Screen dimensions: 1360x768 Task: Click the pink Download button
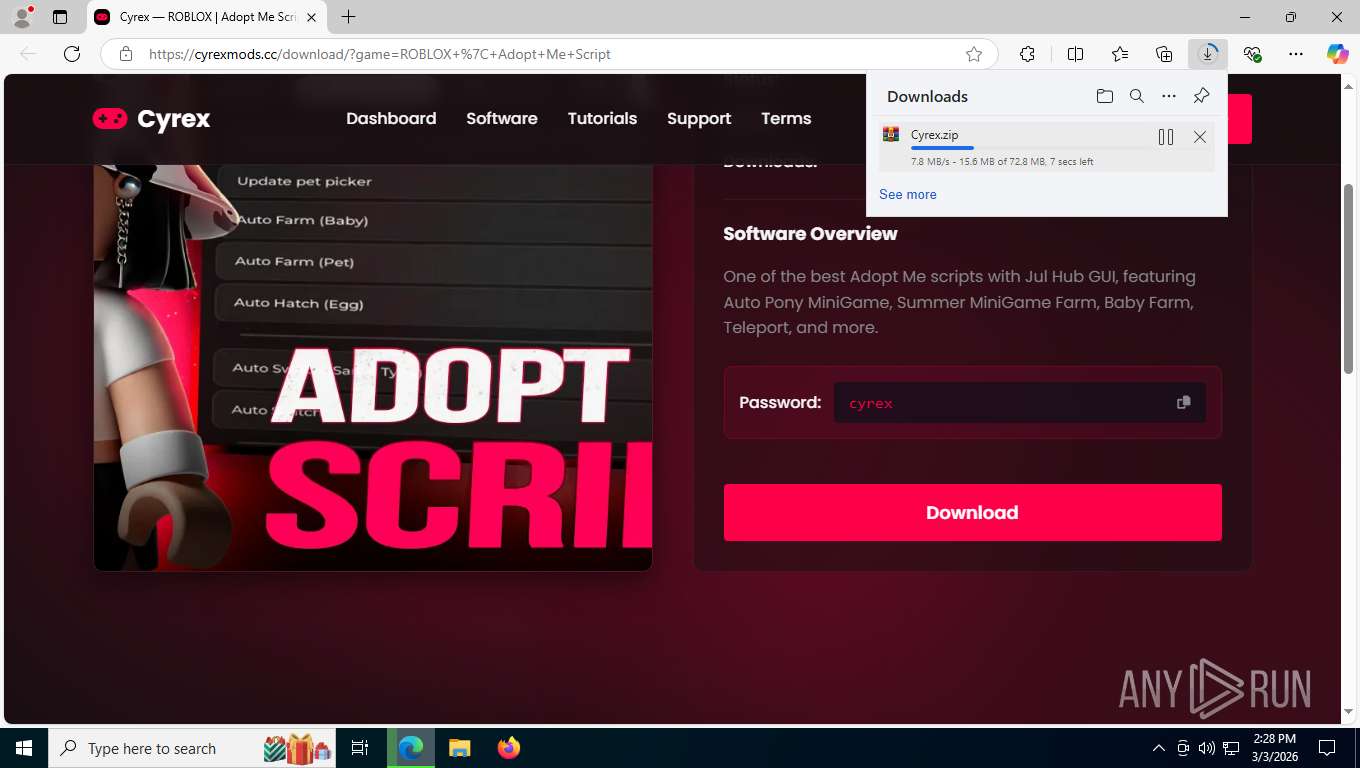click(972, 512)
